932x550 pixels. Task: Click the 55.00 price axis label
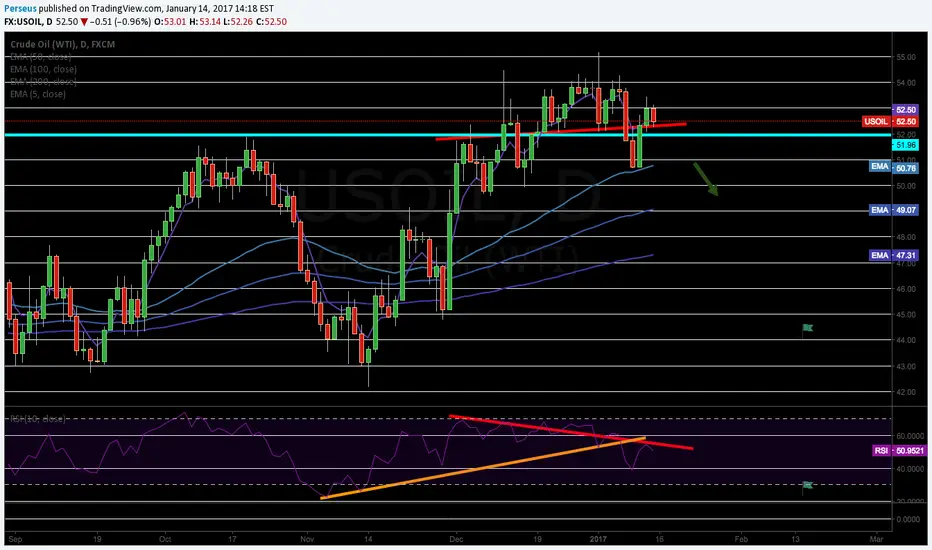point(906,57)
